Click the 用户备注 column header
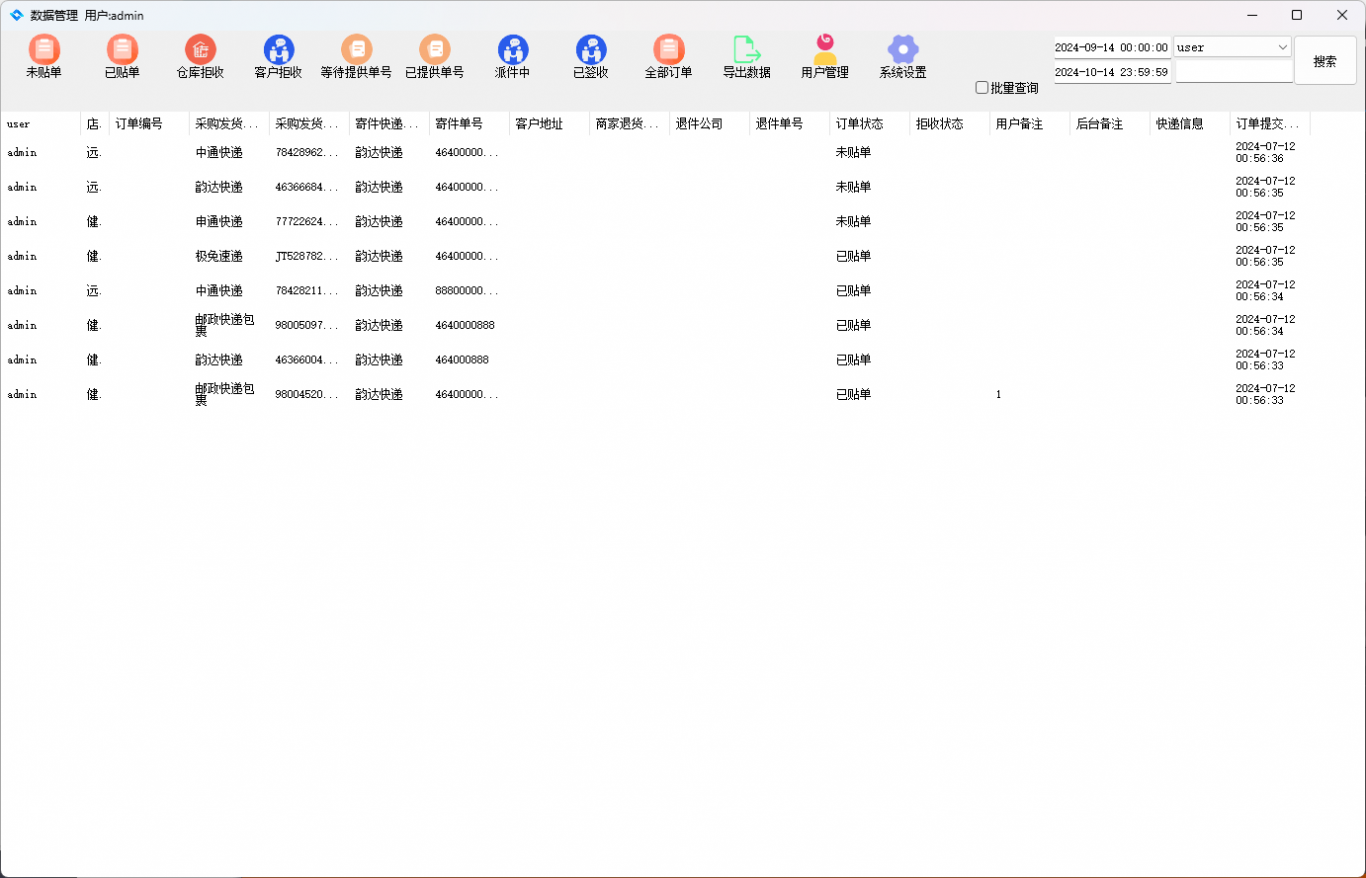 [x=1029, y=124]
